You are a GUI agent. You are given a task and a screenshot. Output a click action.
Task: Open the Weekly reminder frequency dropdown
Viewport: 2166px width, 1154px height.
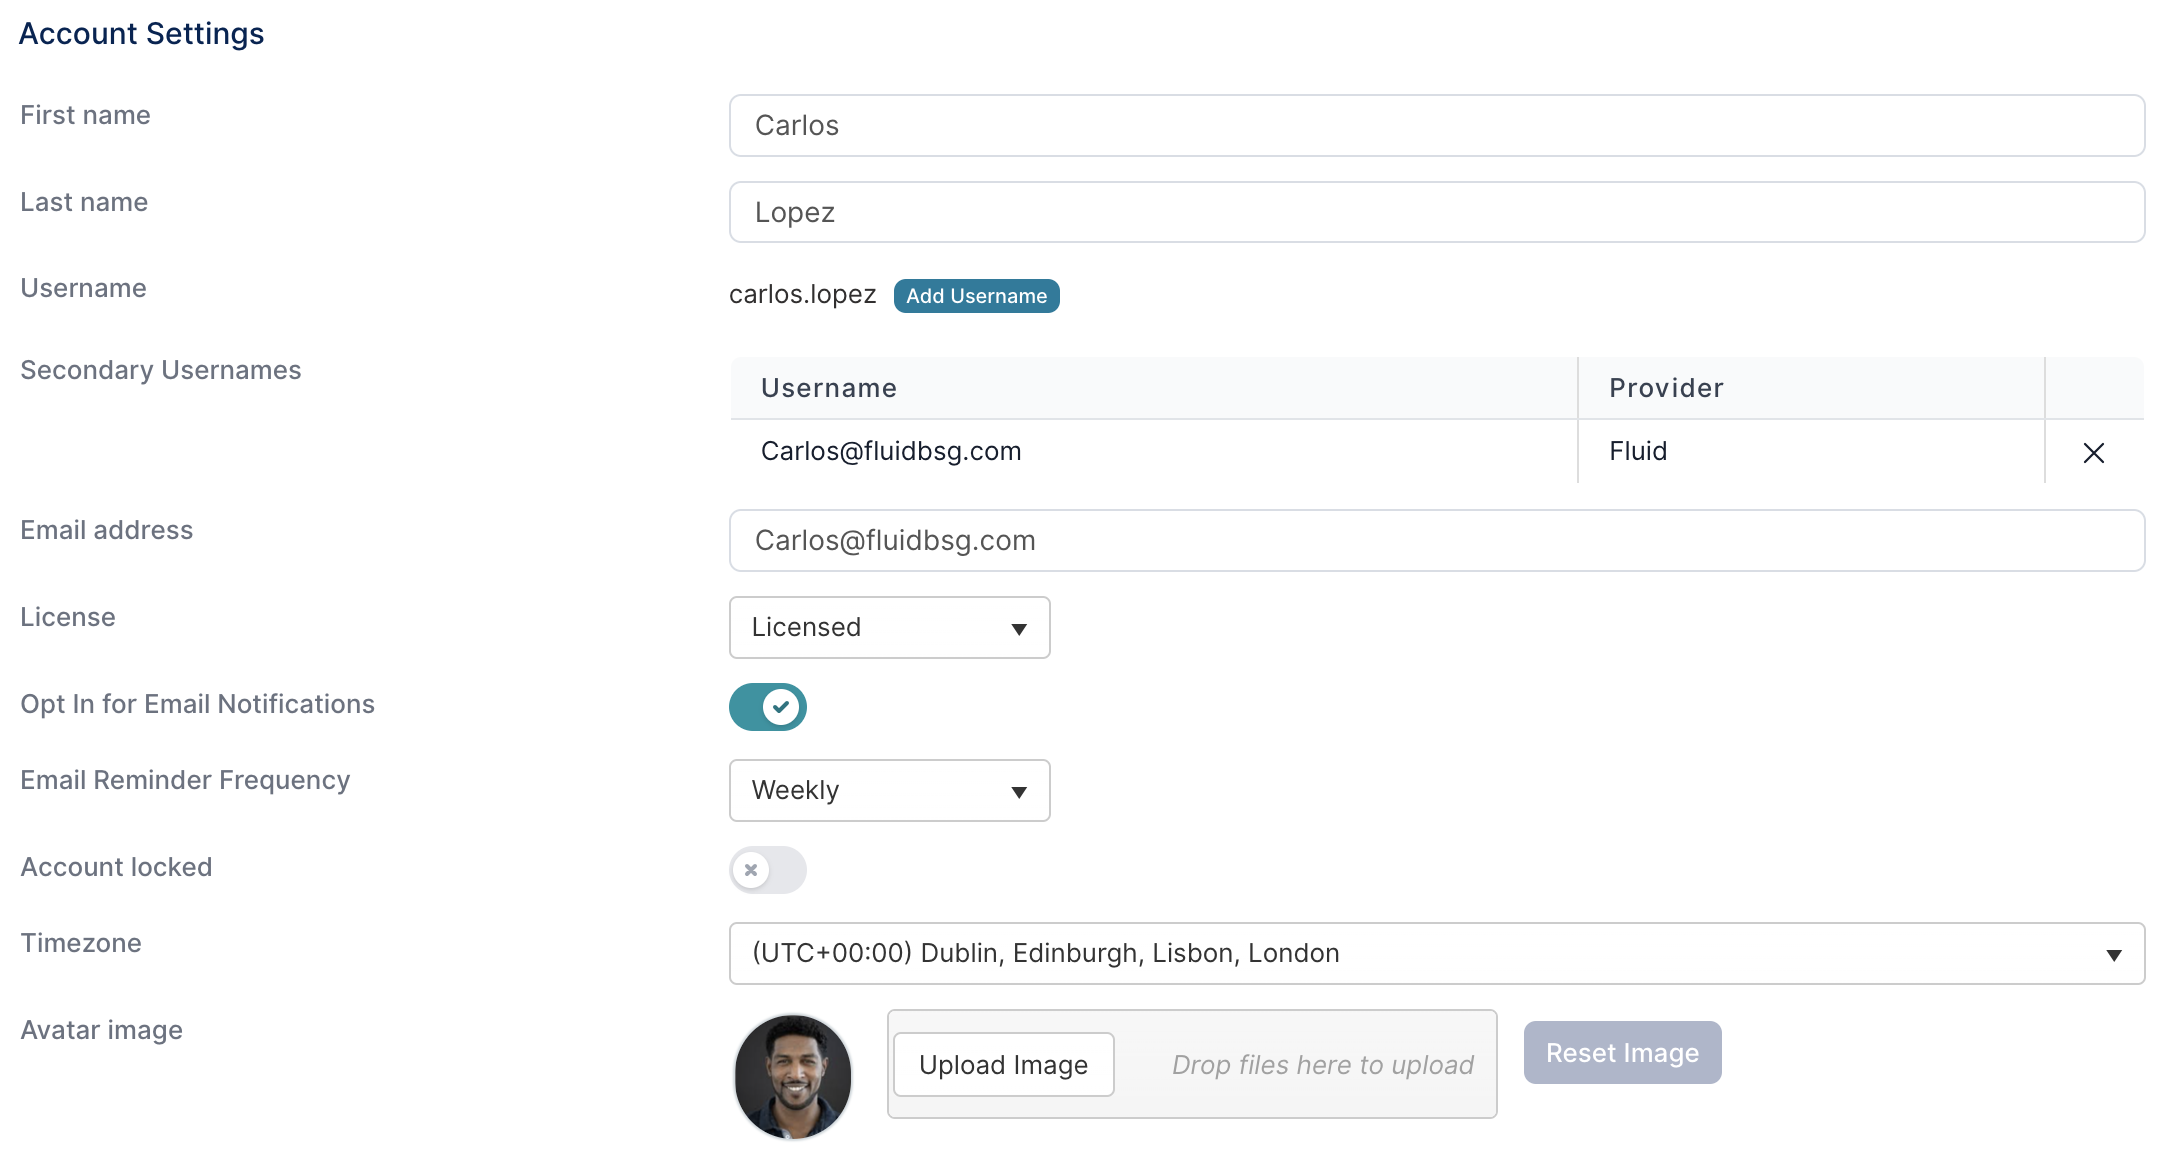889,791
